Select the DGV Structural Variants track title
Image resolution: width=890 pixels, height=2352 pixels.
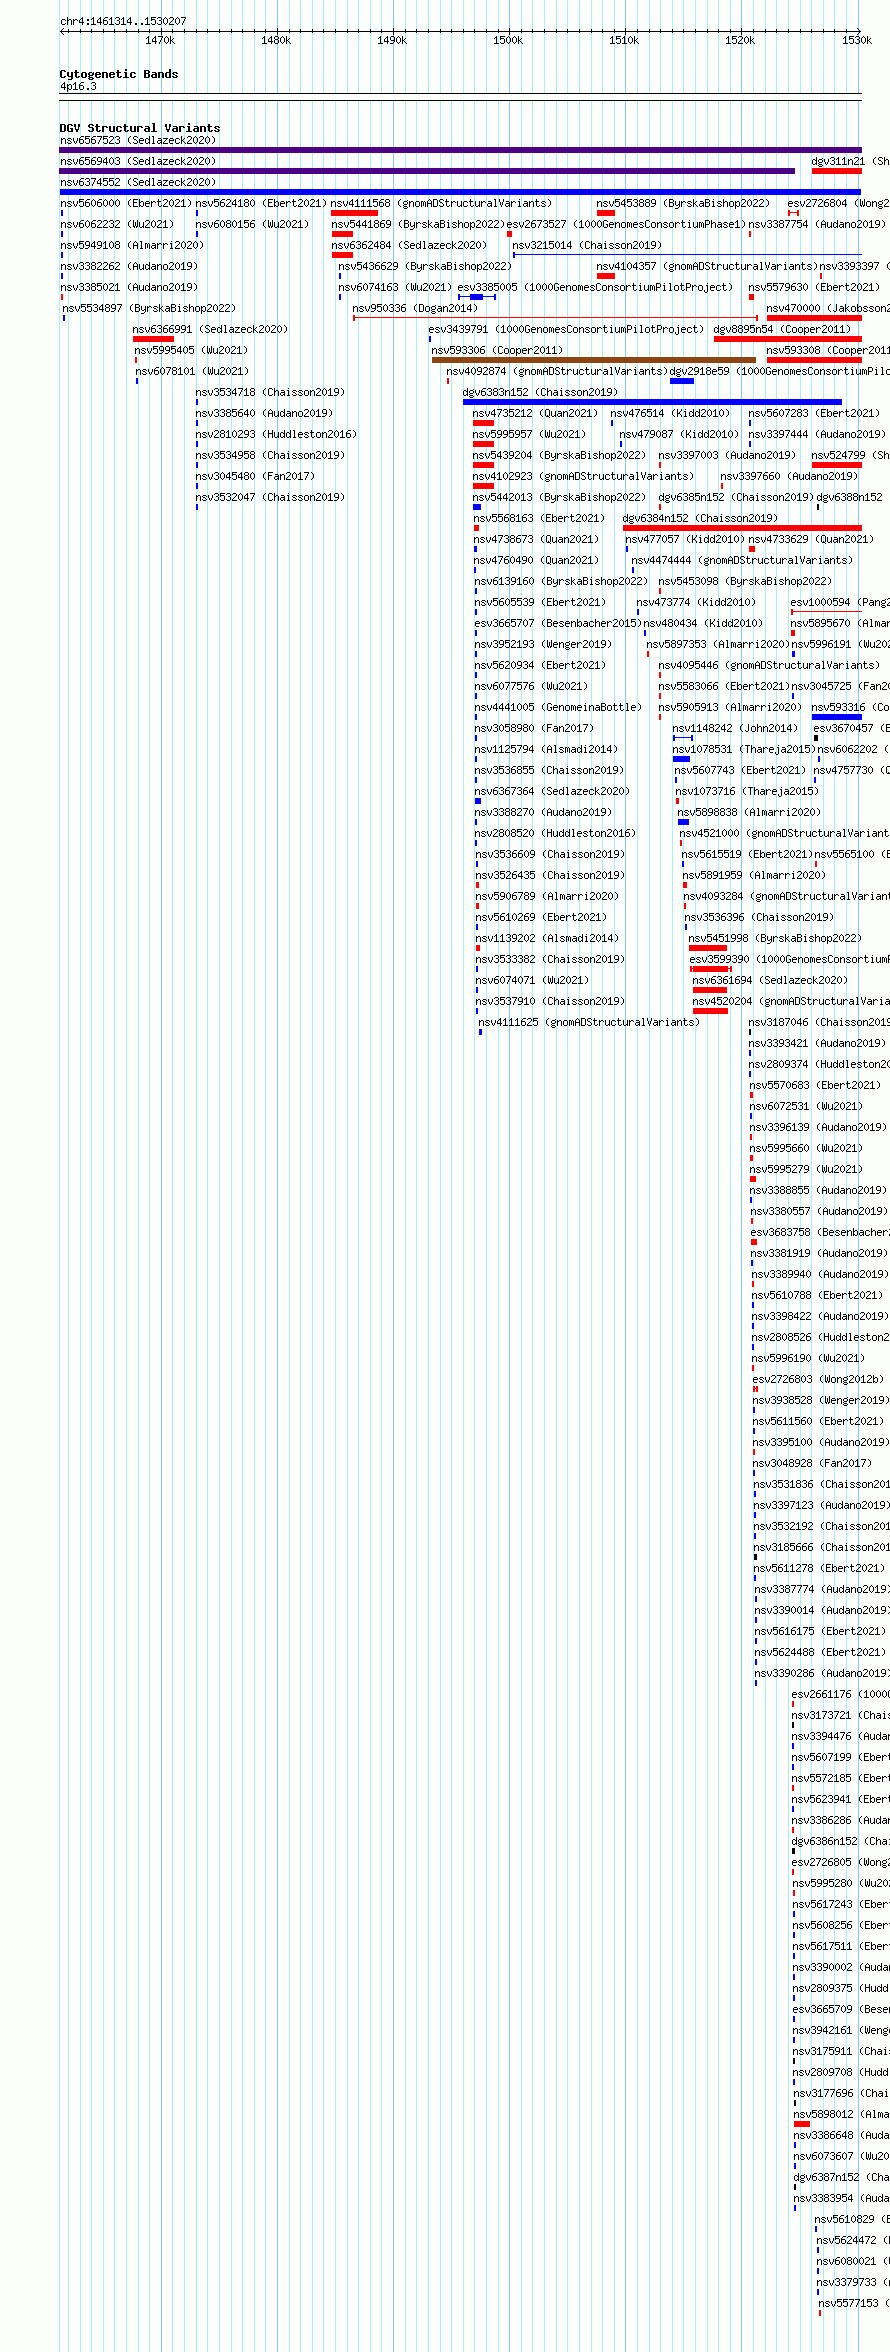(140, 128)
